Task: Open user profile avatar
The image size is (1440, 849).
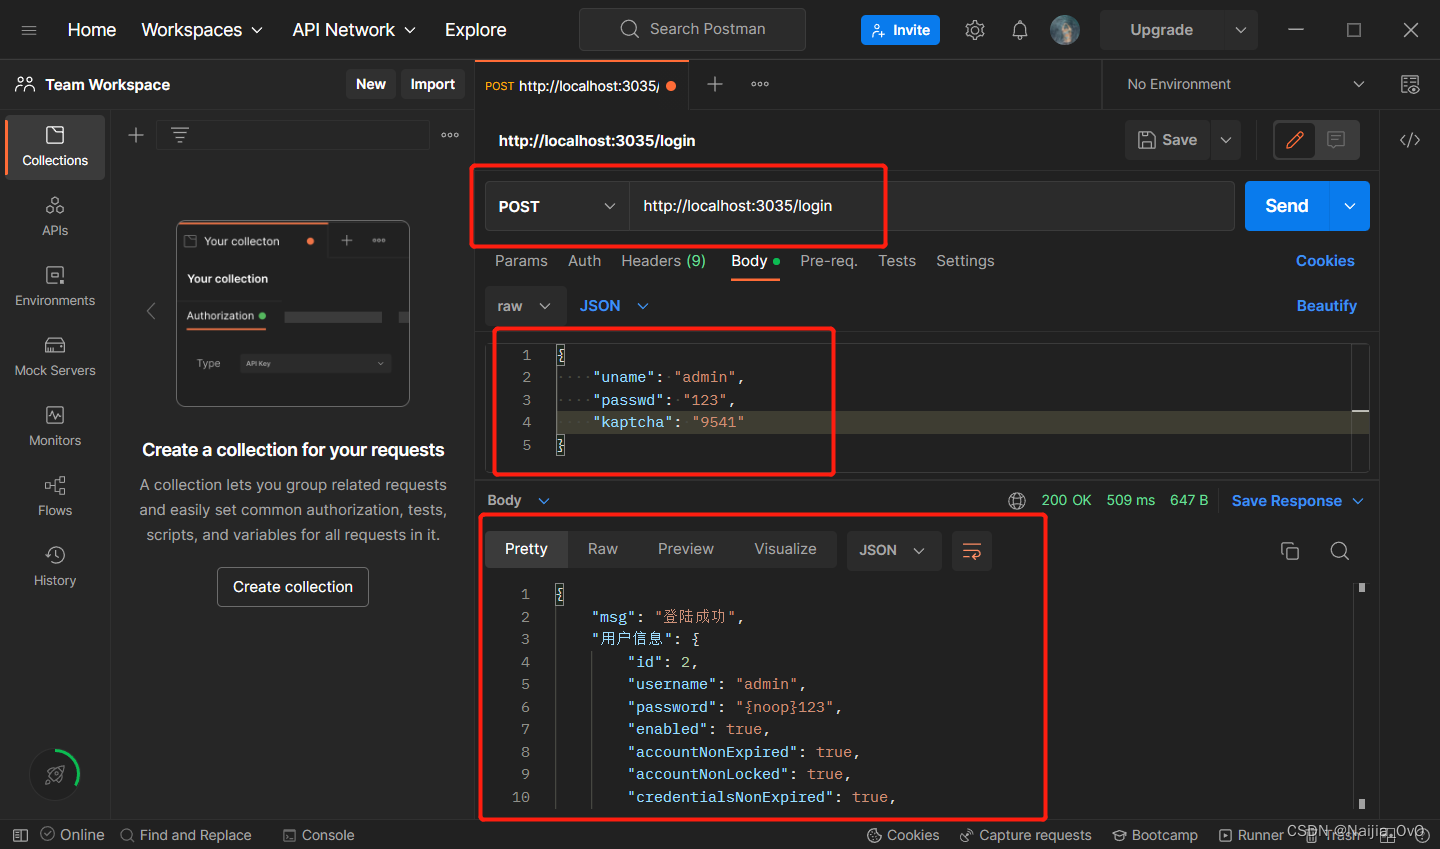Action: point(1065,30)
